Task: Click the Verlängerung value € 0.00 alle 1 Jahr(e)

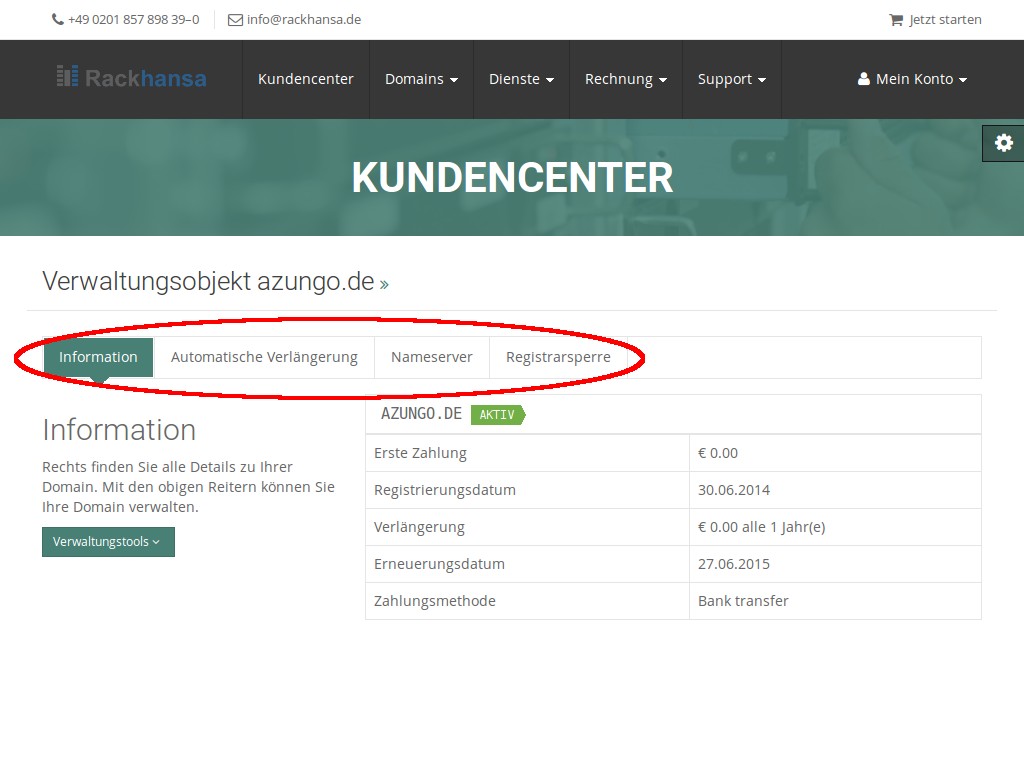Action: tap(761, 528)
